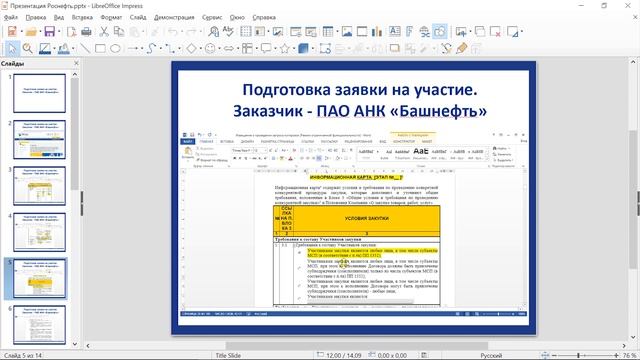The width and height of the screenshot is (640, 360).
Task: Click the zoom in plus button
Action: [x=616, y=356]
